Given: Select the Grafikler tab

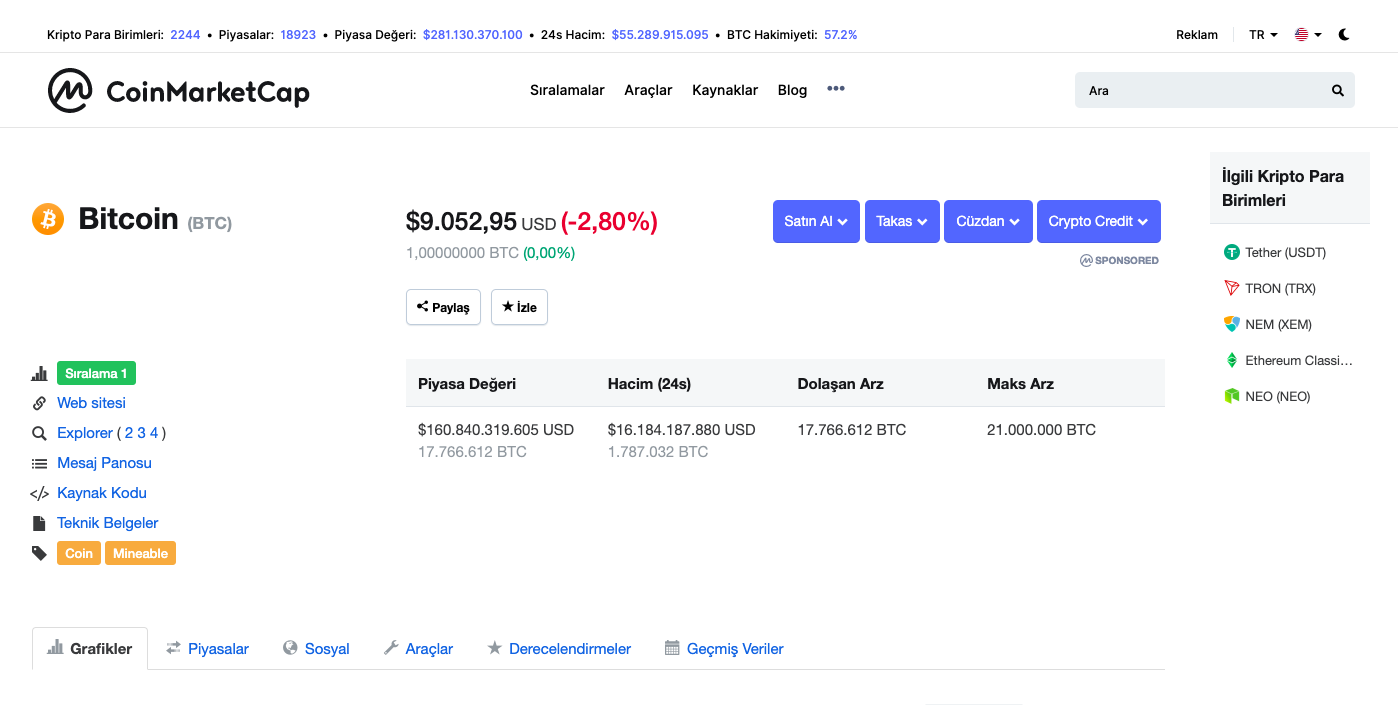Looking at the screenshot, I should click(x=90, y=648).
